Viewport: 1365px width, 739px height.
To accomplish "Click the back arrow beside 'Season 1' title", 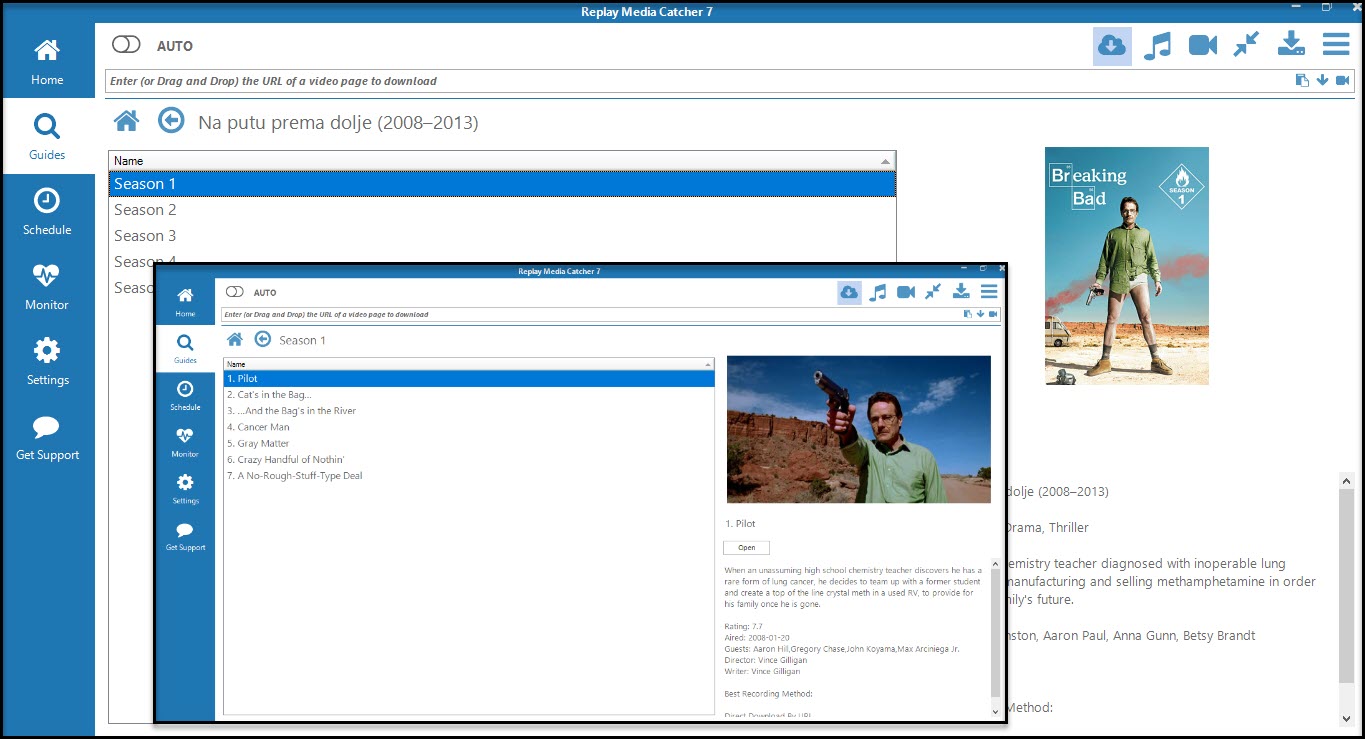I will coord(263,339).
